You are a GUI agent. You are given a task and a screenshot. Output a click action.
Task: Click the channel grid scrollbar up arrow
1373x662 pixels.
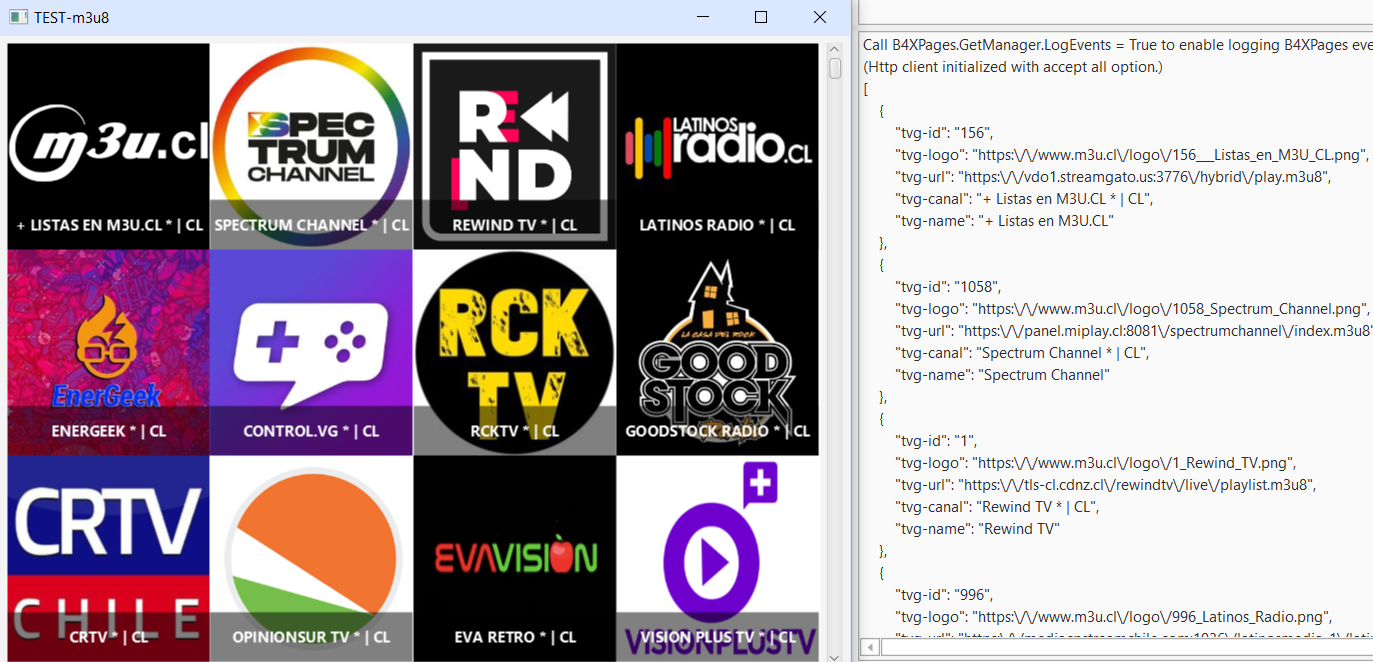[835, 48]
